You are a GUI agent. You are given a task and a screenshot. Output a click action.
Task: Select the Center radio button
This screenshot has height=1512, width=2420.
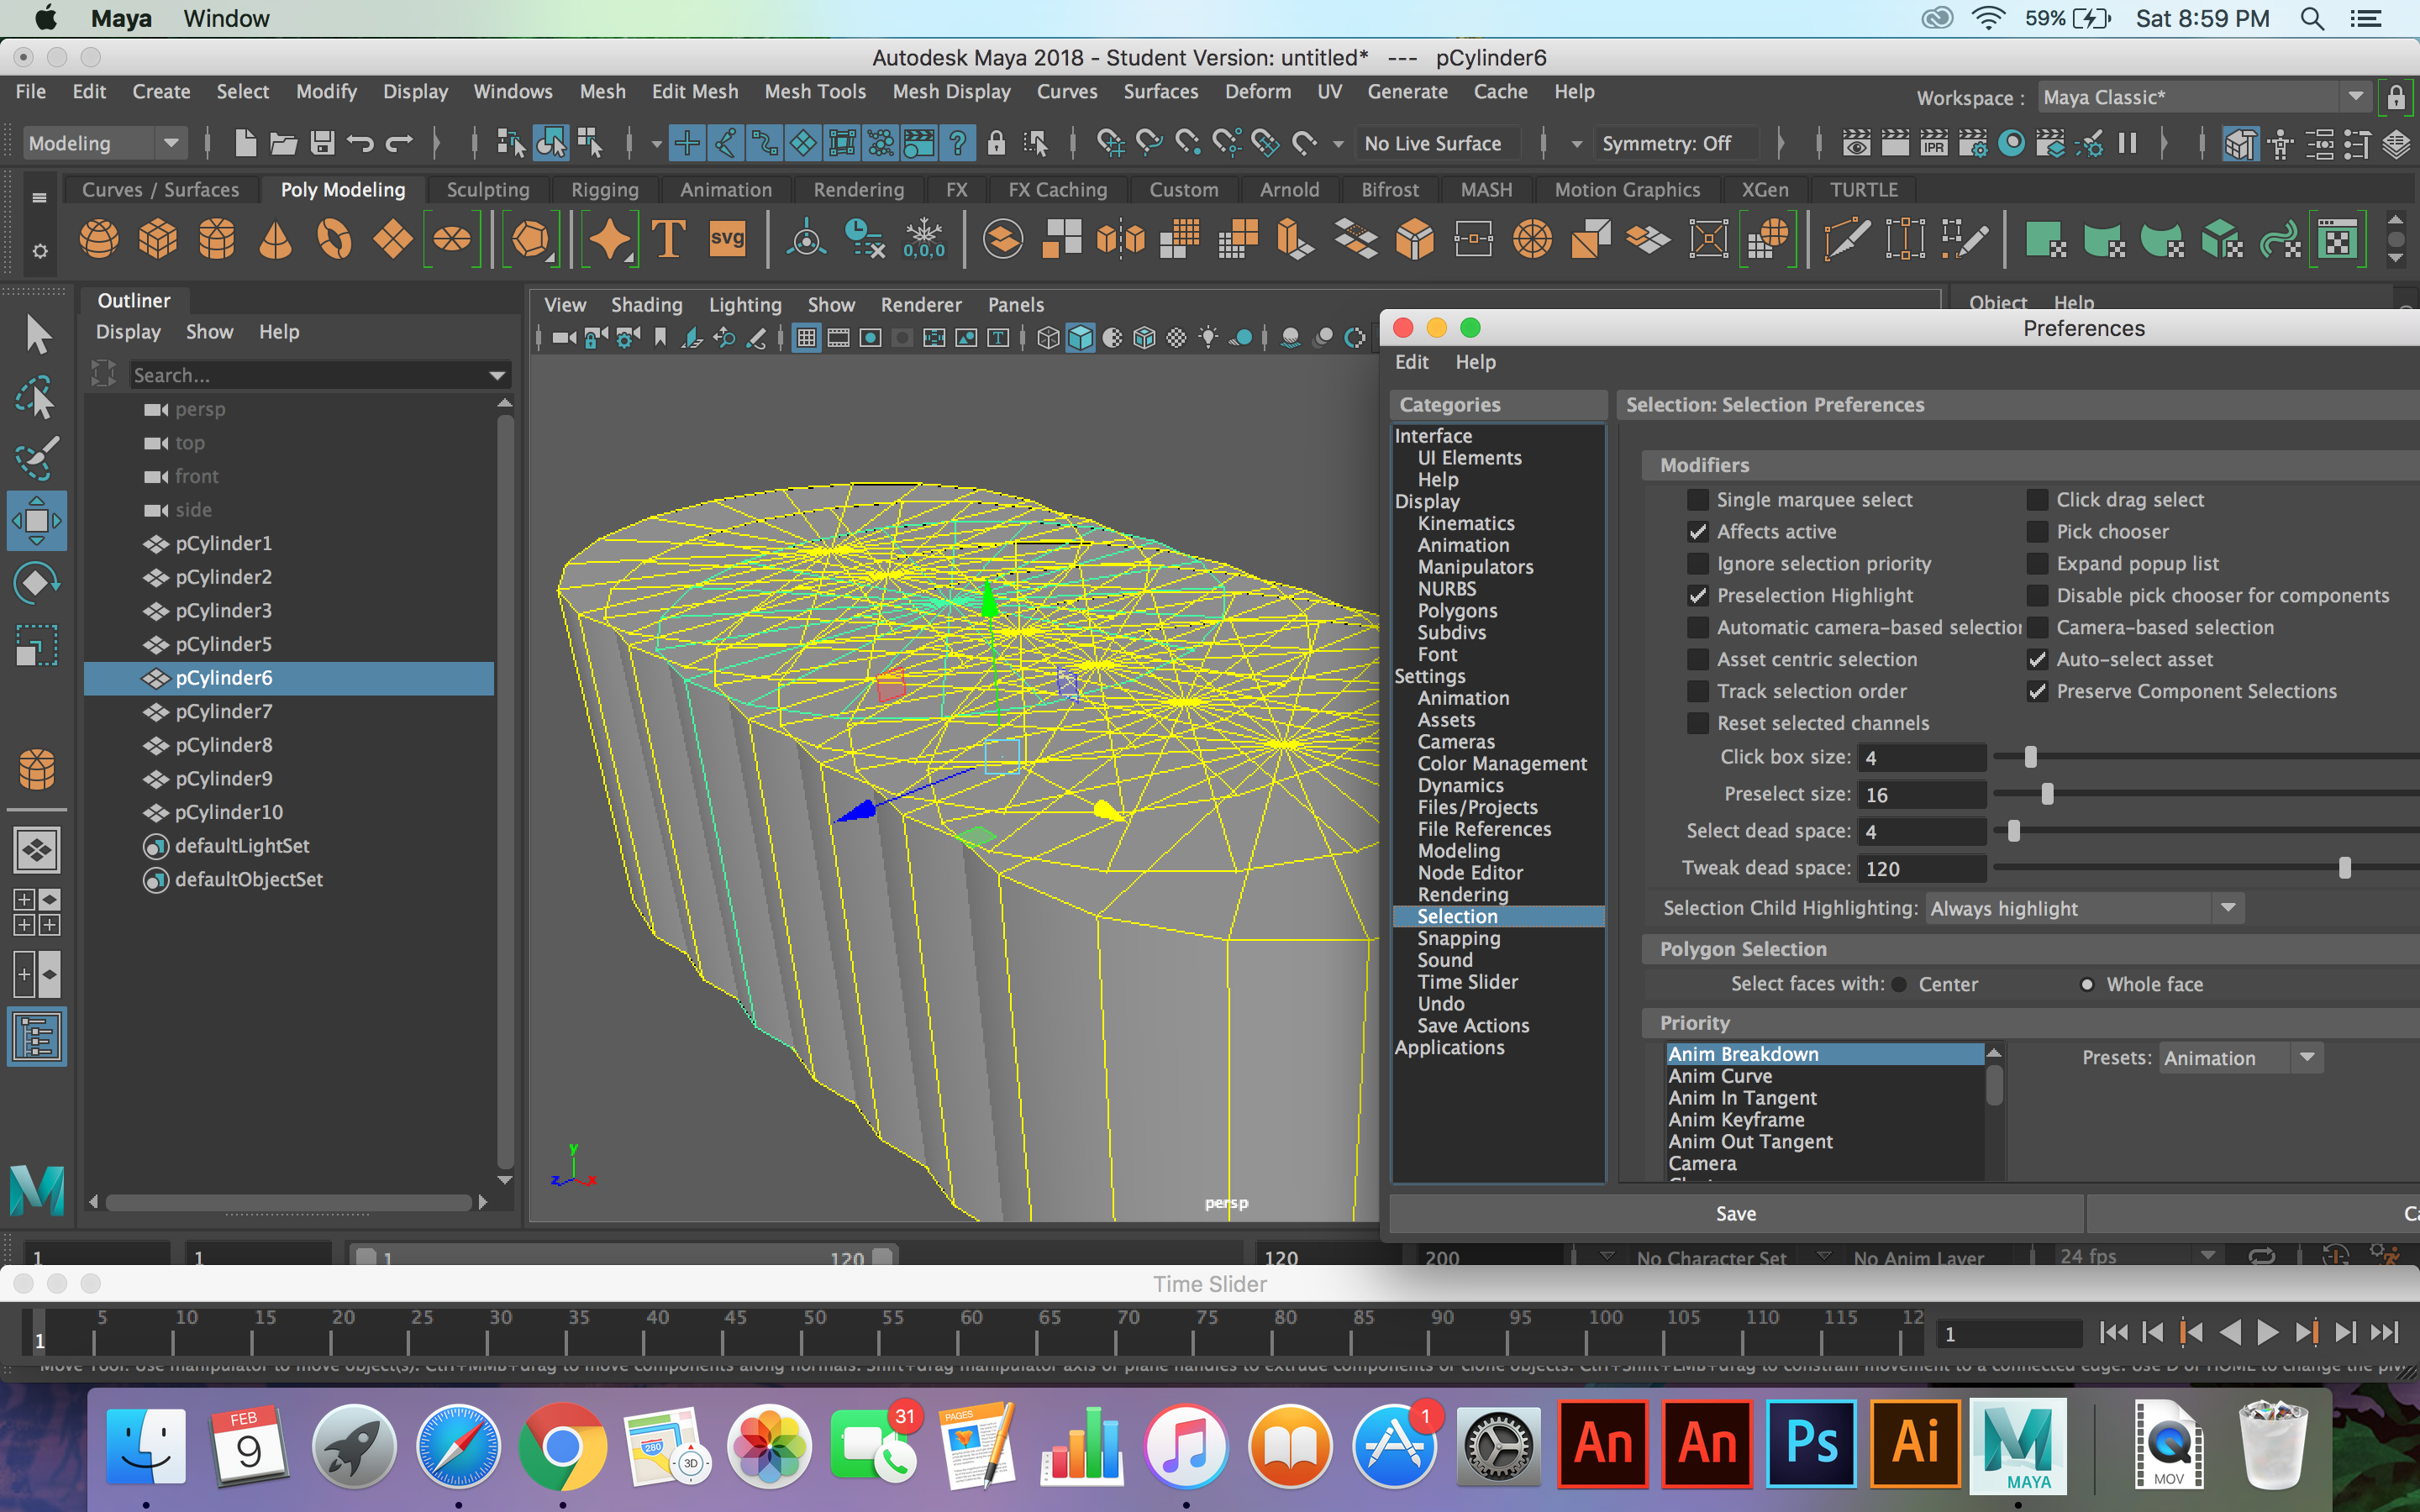(1899, 984)
